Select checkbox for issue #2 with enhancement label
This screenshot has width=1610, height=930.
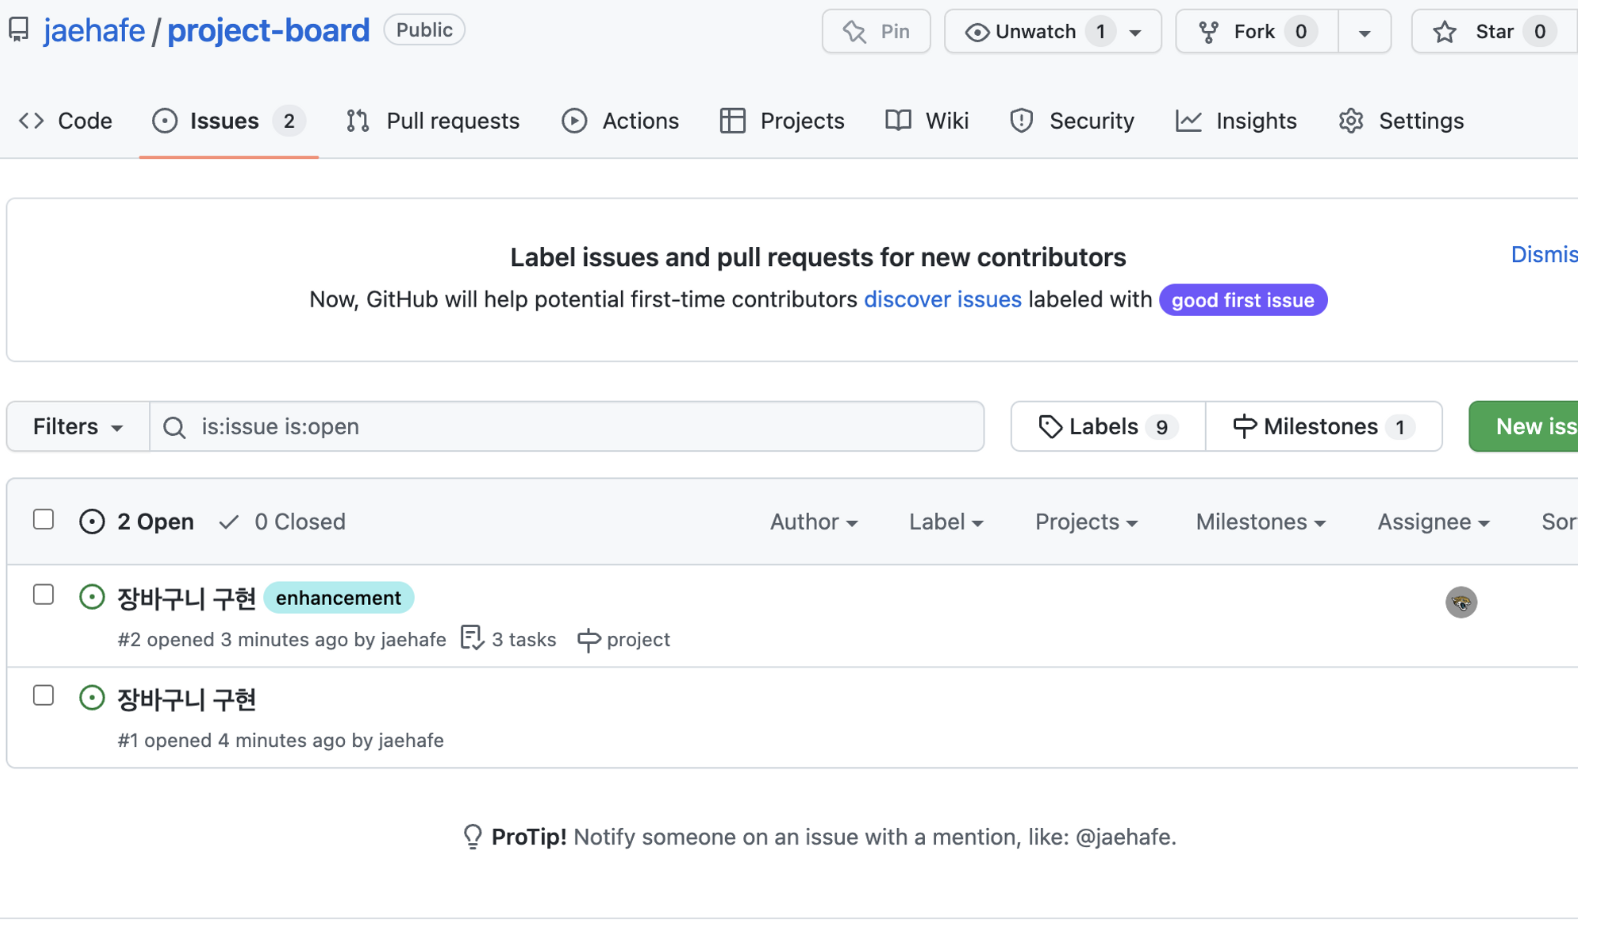coord(43,595)
